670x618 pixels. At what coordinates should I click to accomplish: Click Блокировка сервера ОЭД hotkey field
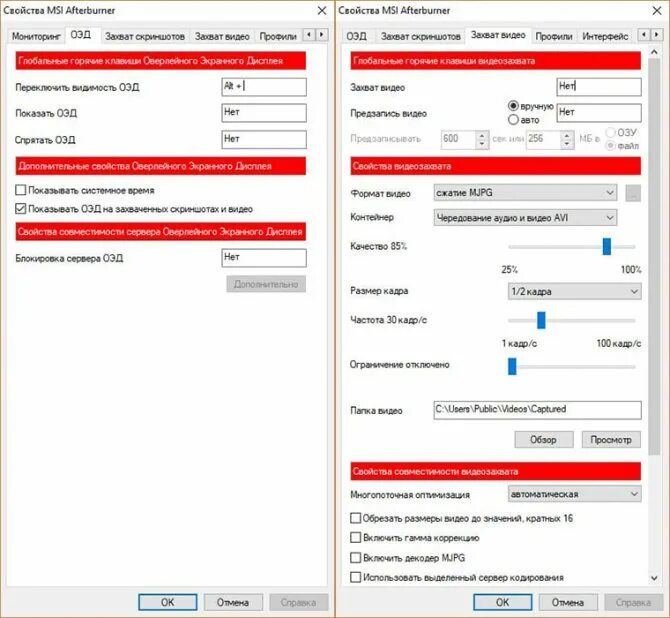(x=264, y=258)
